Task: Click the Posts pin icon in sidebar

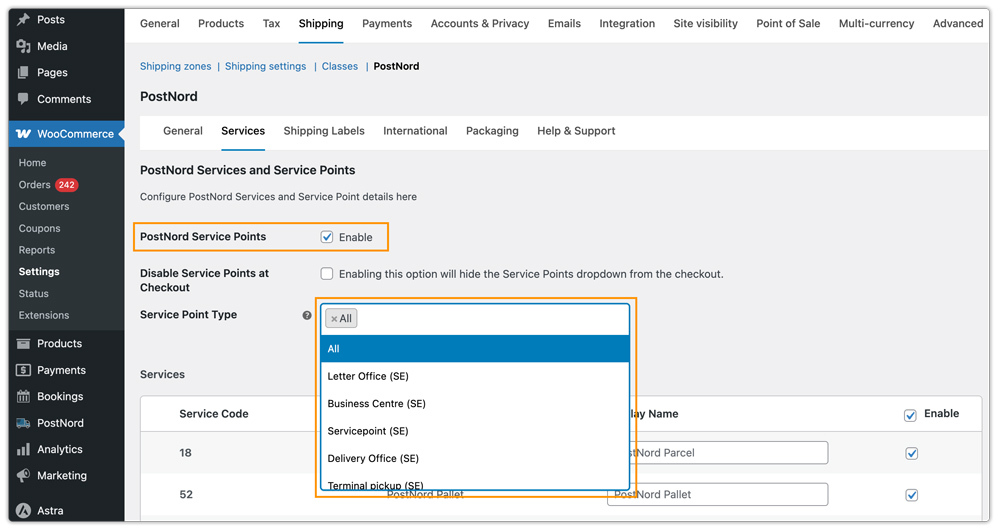Action: coord(24,19)
